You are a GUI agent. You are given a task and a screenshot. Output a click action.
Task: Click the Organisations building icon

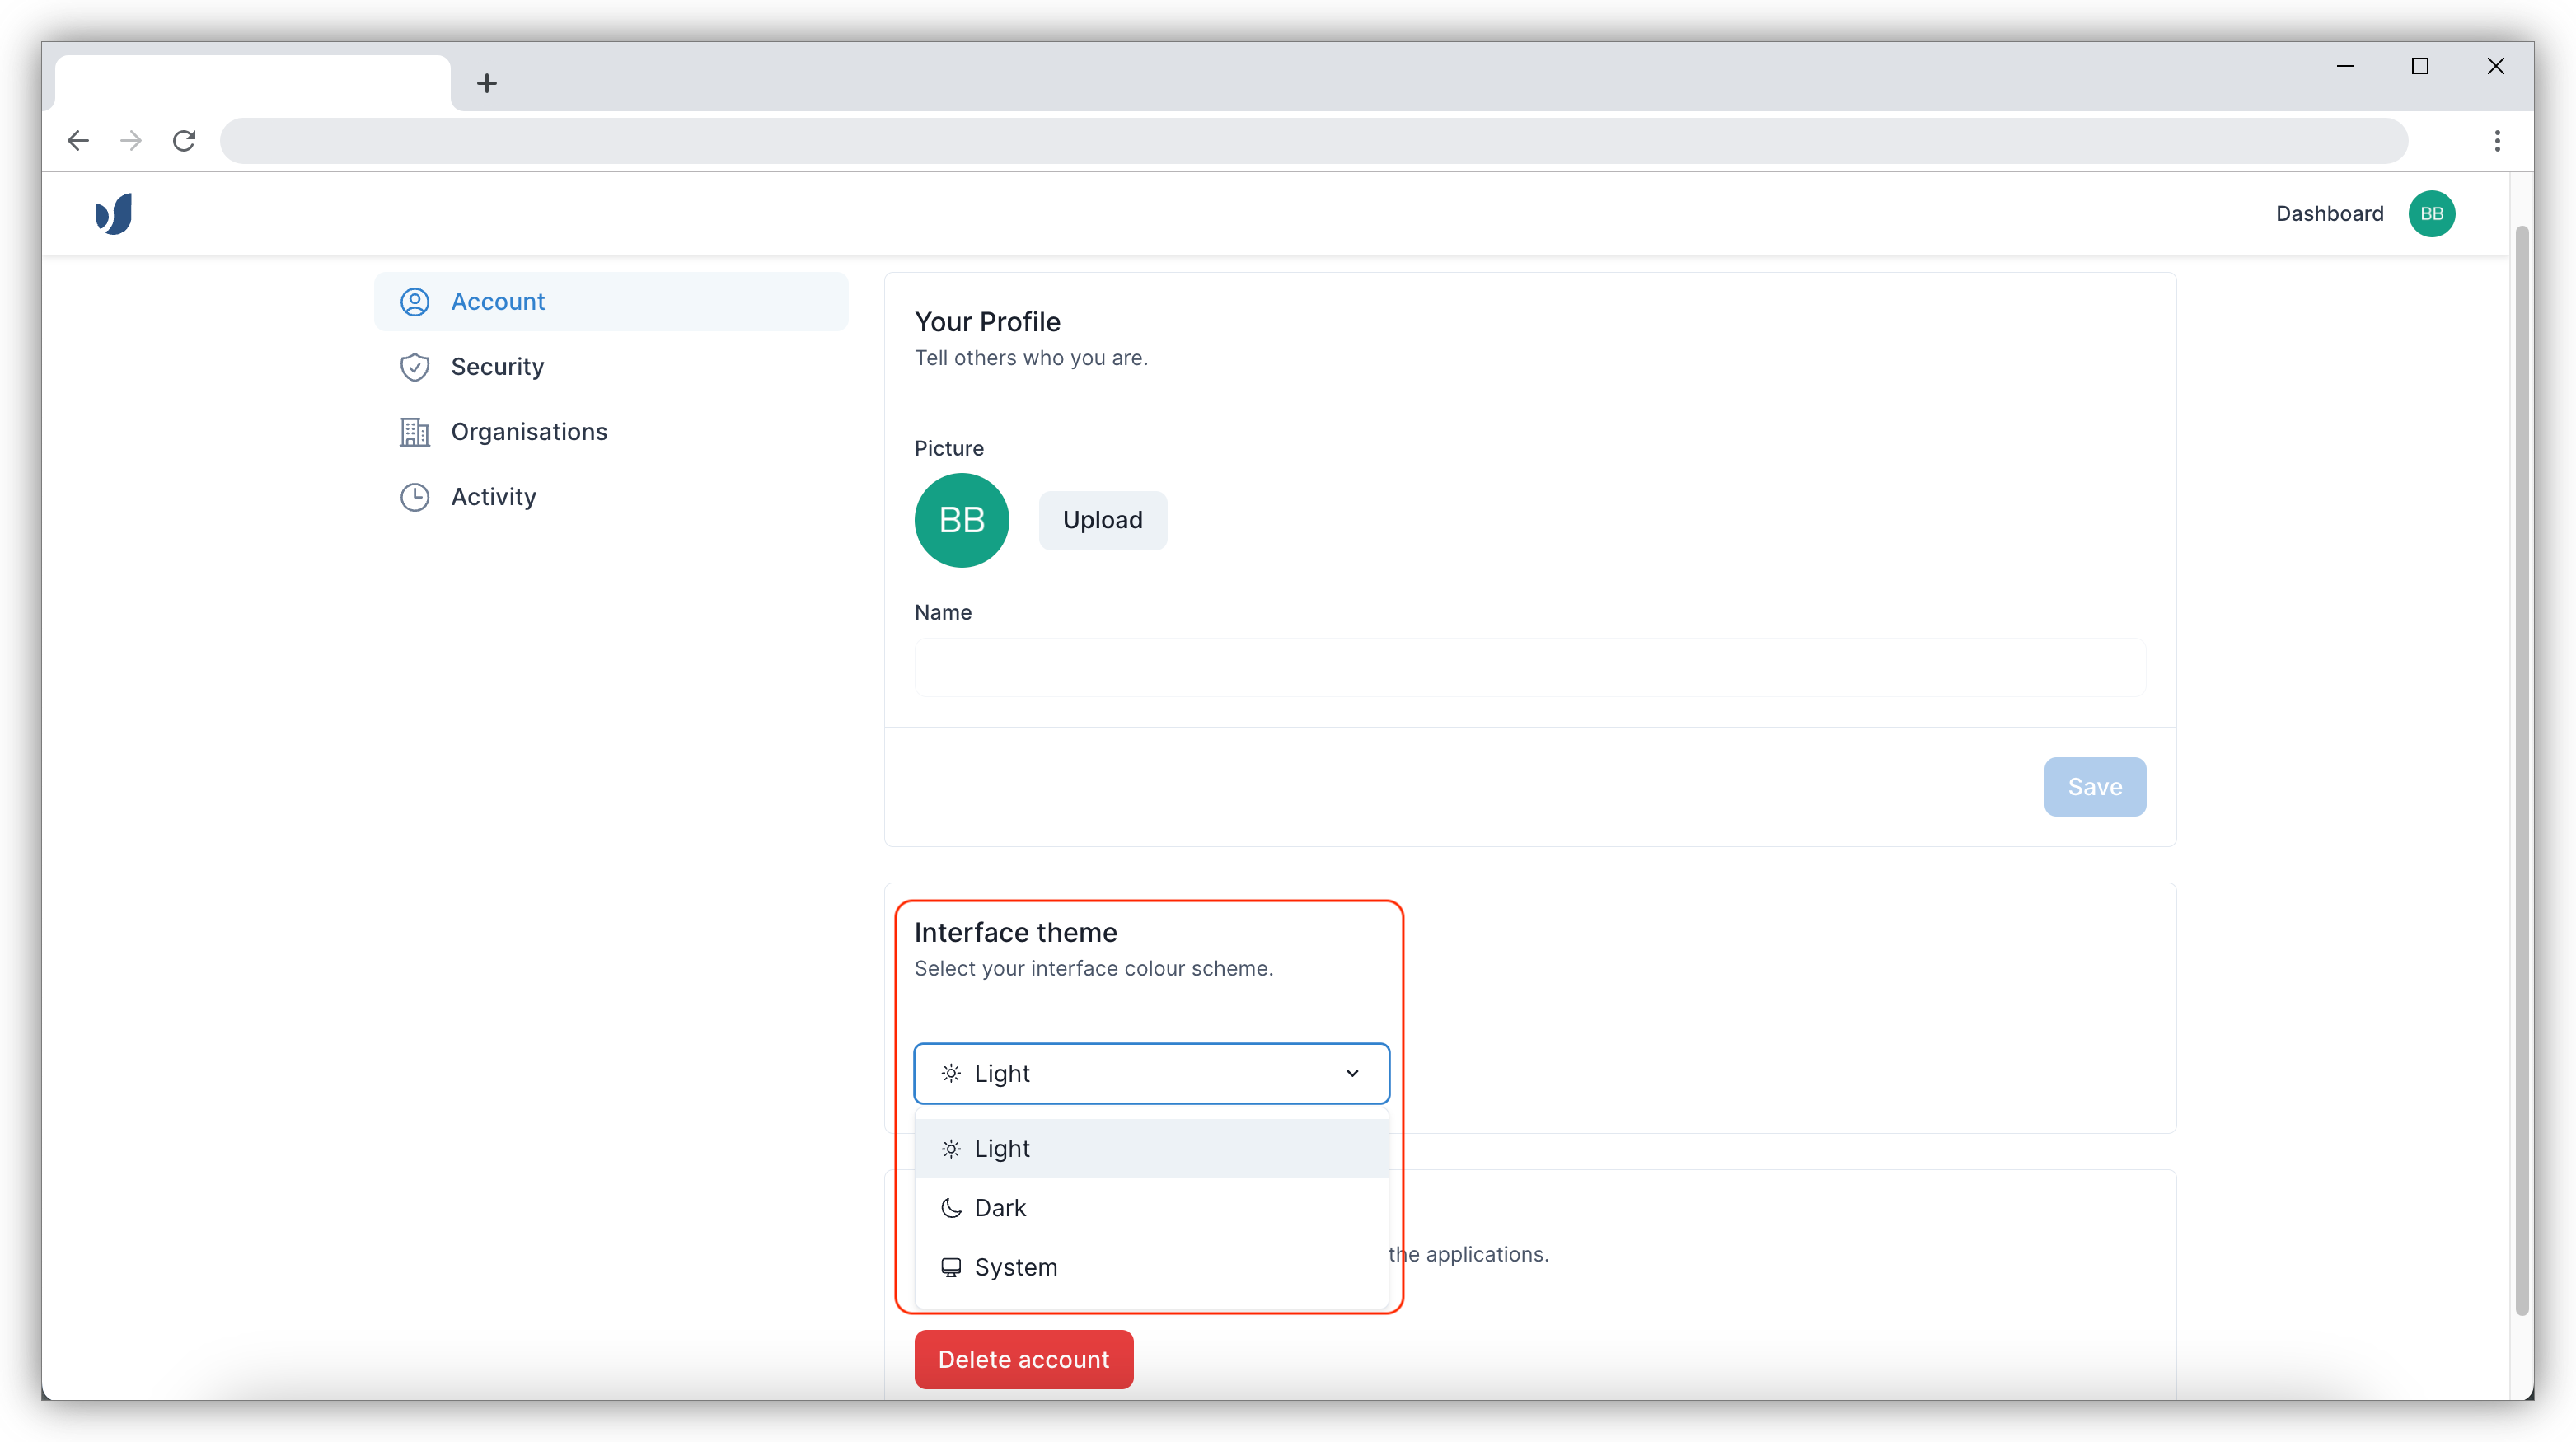(x=414, y=432)
